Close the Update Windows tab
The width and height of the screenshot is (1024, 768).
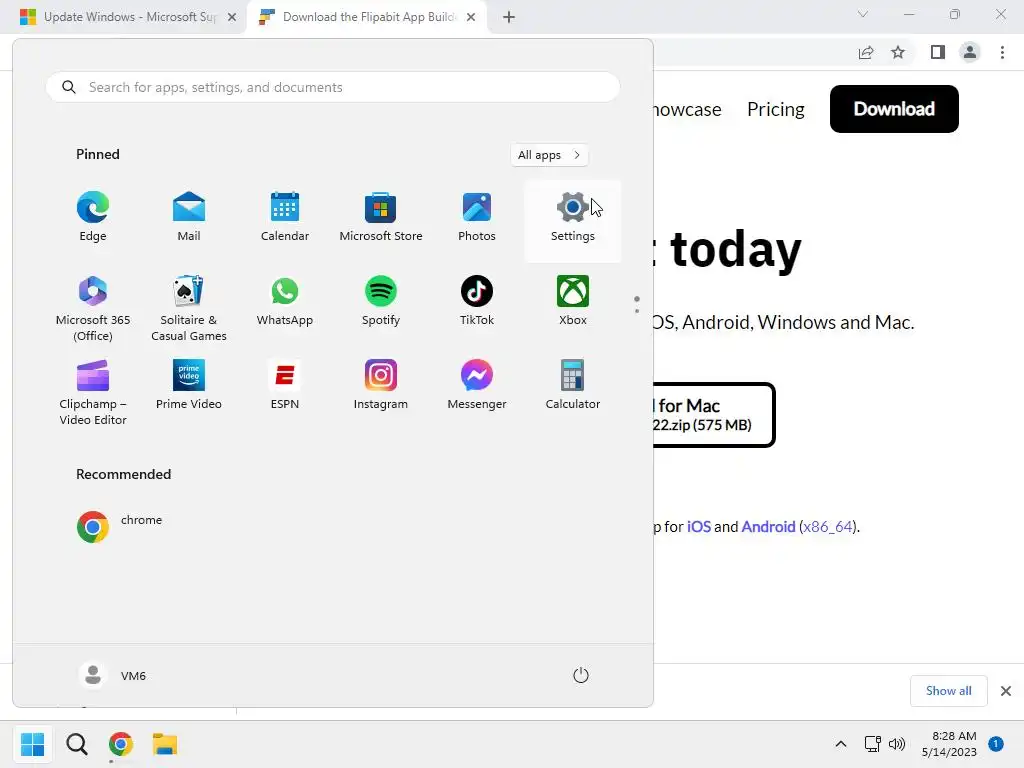(x=232, y=17)
